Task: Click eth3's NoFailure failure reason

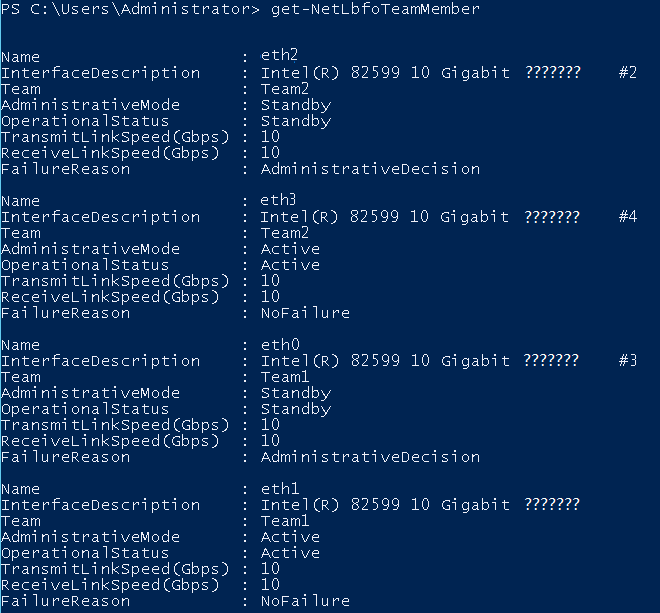Action: coord(305,313)
